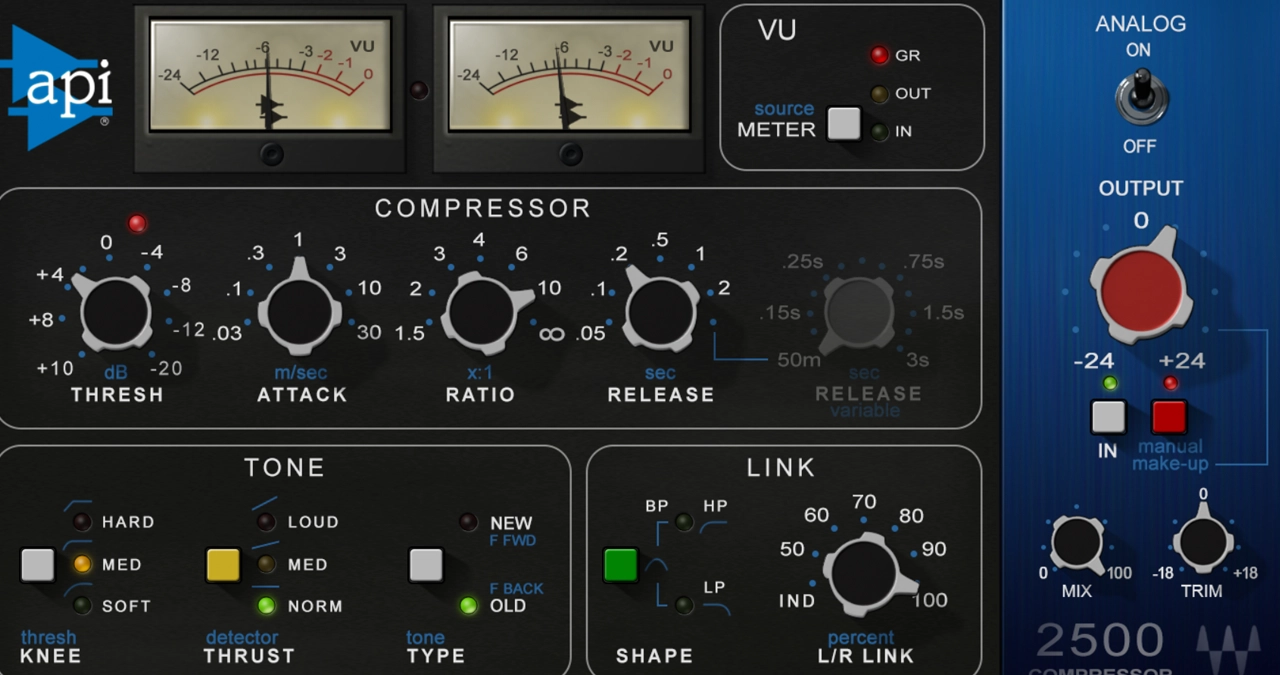Viewport: 1280px width, 675px height.
Task: Cycle the VU meter source button
Action: pyautogui.click(x=844, y=124)
